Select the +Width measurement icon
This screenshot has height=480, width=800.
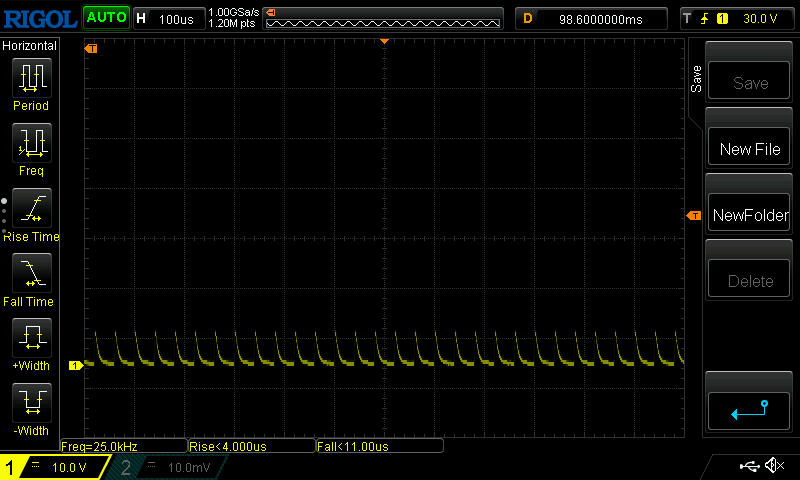tap(32, 337)
